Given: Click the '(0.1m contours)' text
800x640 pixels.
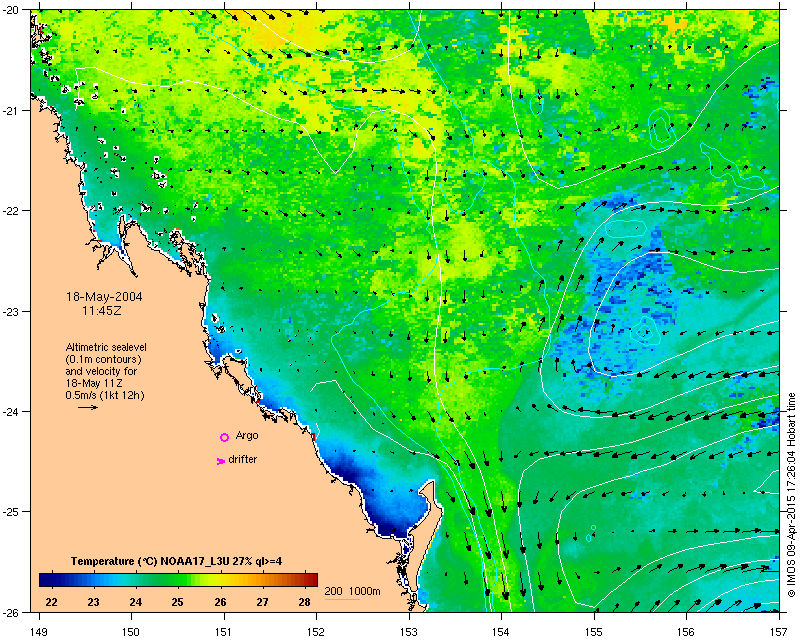Looking at the screenshot, I should click(104, 359).
